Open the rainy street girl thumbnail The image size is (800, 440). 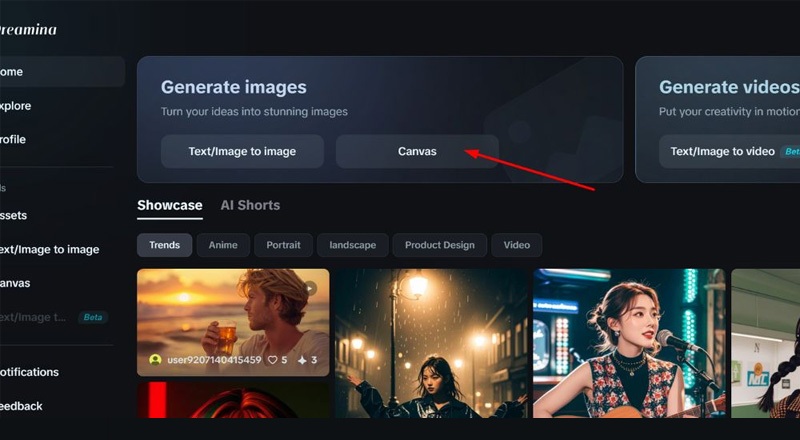(x=430, y=345)
